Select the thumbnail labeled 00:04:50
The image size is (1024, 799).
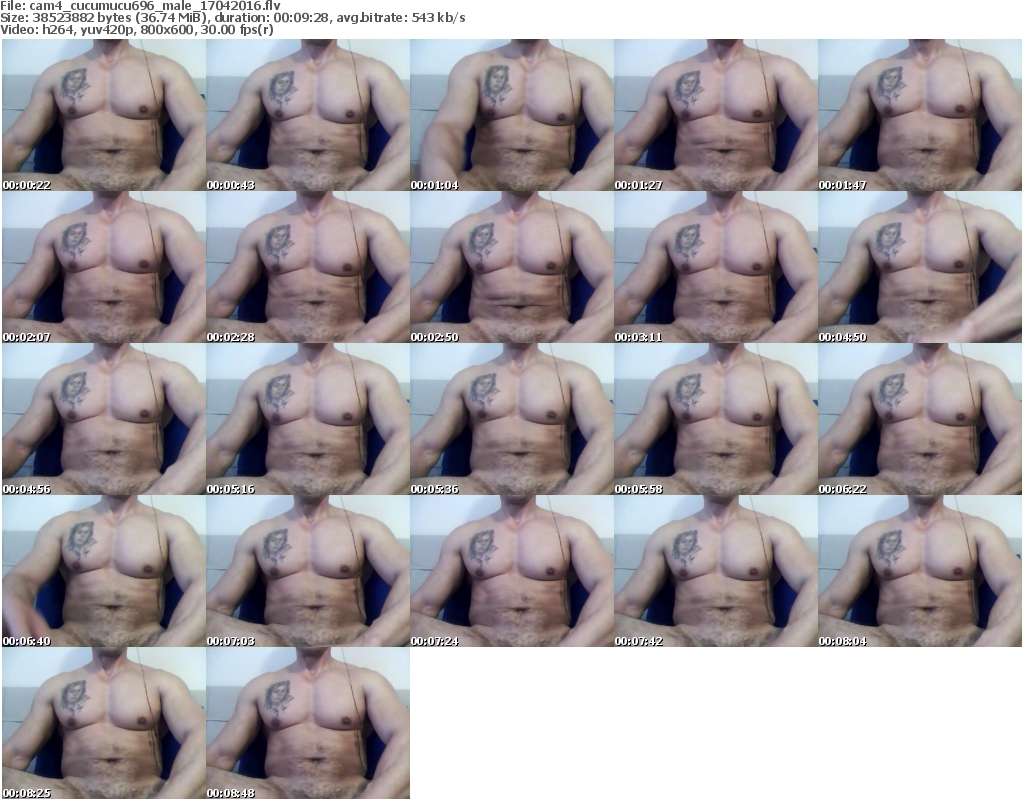pyautogui.click(x=920, y=267)
